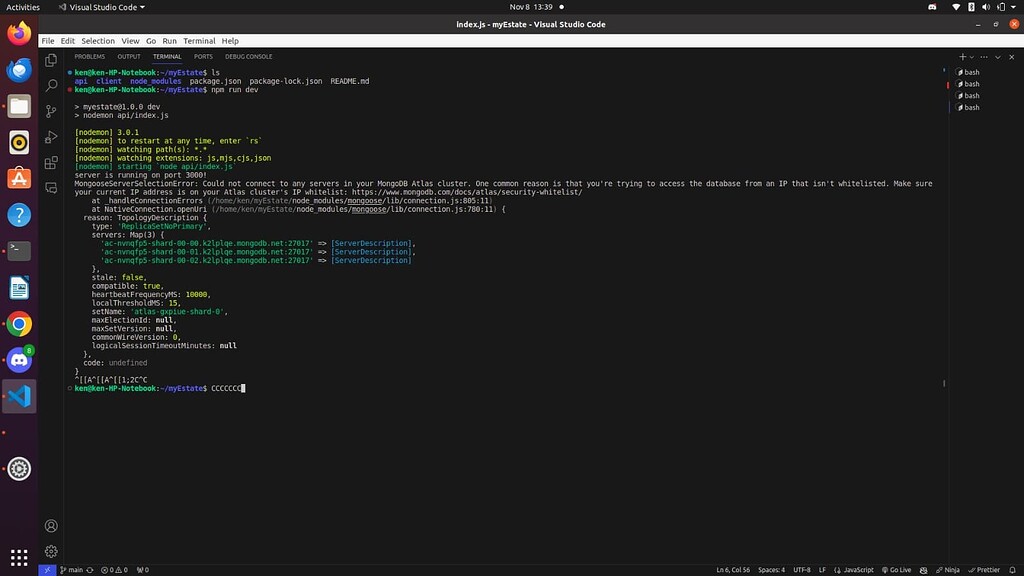Open LibreOffice Writer from the dock

point(19,287)
